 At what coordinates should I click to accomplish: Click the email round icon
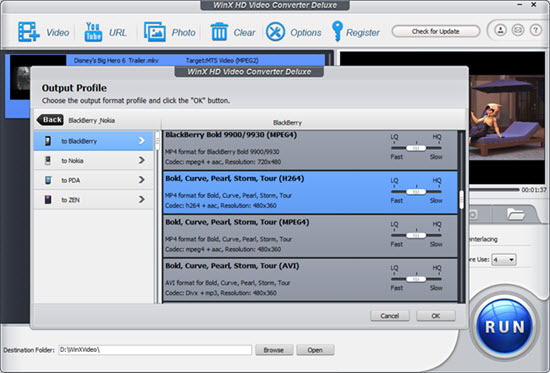[518, 30]
